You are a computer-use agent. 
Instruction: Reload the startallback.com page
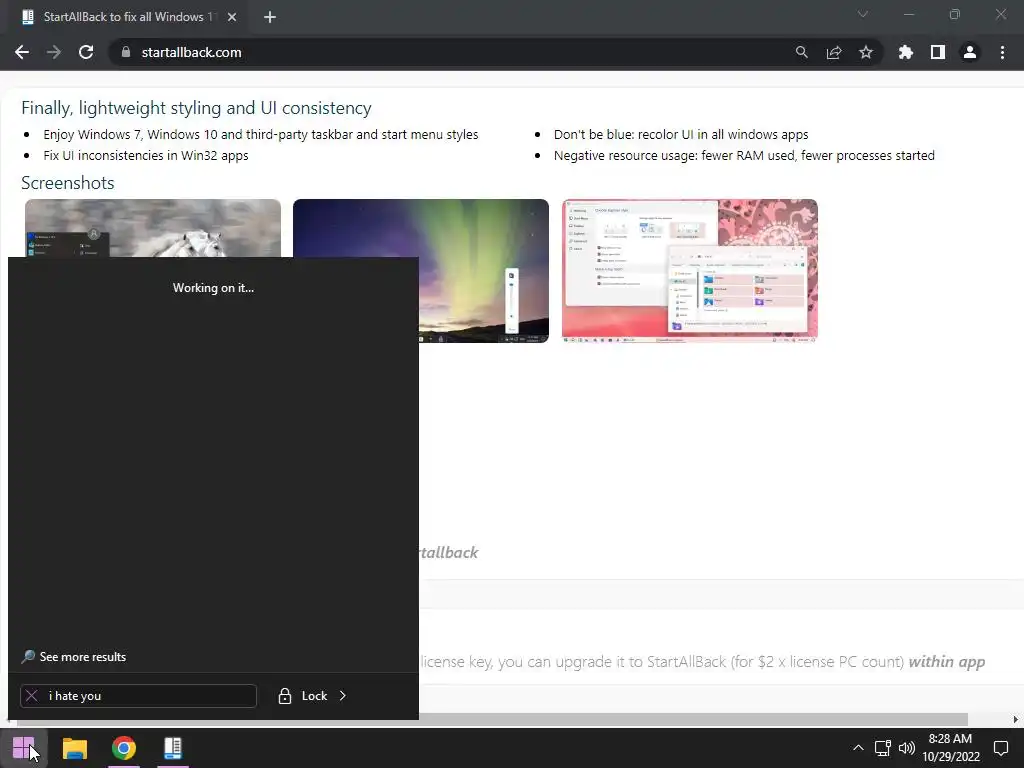[86, 52]
